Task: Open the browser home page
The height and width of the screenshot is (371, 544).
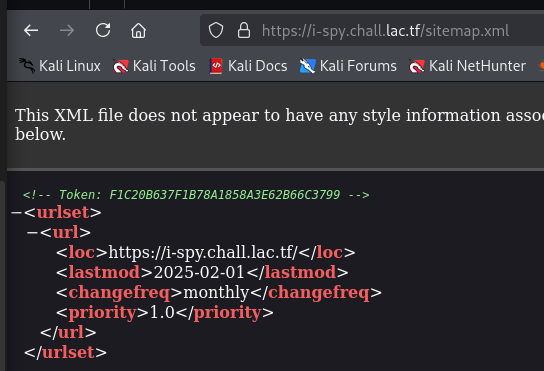Action: tap(138, 31)
